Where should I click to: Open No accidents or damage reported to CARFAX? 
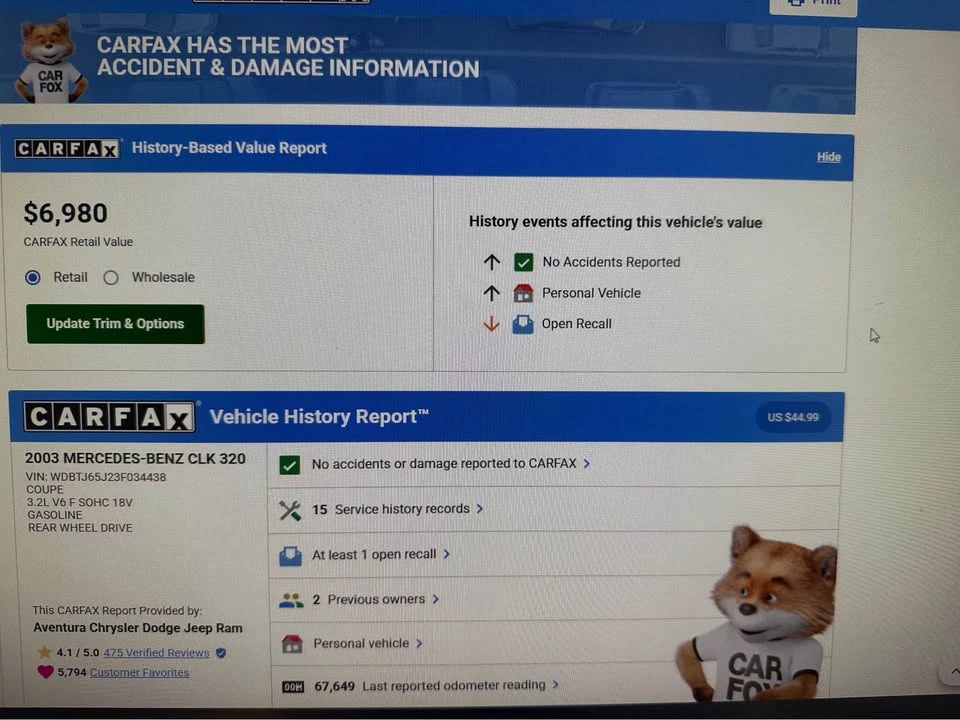(x=444, y=464)
